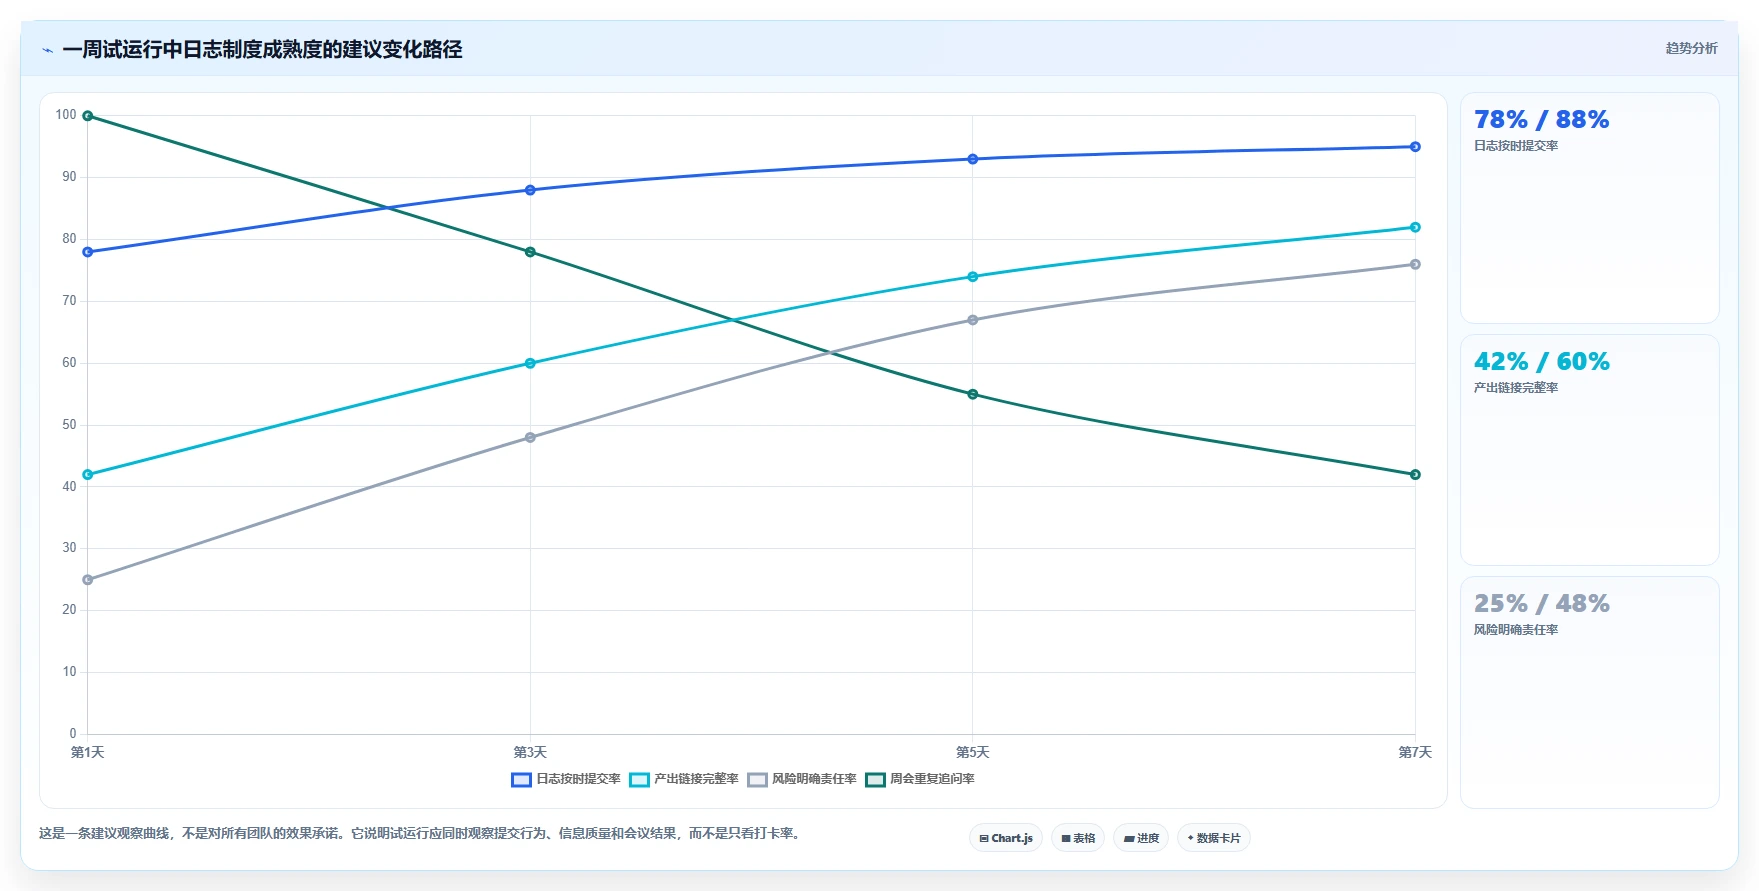The height and width of the screenshot is (891, 1759).
Task: Click the 表格 chip
Action: coord(1078,838)
